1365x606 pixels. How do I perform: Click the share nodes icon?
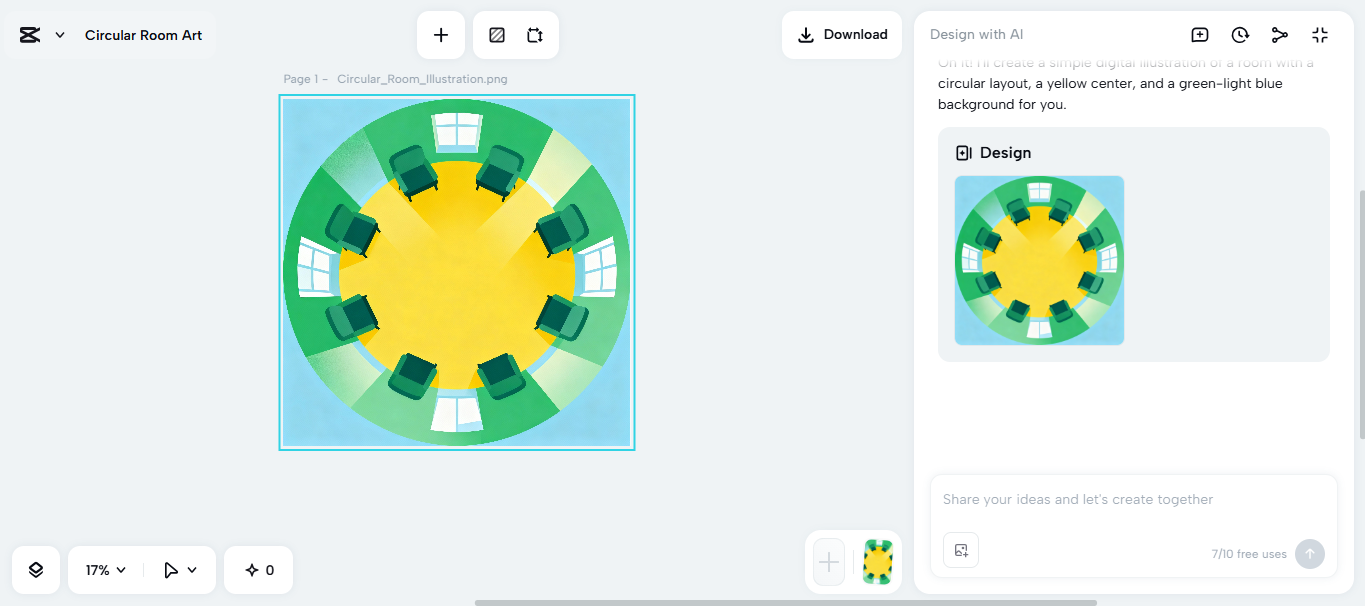(x=1280, y=35)
